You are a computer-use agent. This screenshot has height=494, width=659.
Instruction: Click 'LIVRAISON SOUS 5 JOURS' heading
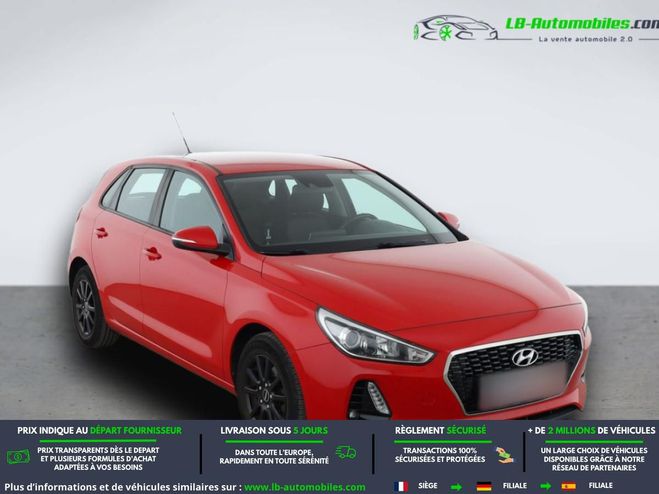click(274, 431)
